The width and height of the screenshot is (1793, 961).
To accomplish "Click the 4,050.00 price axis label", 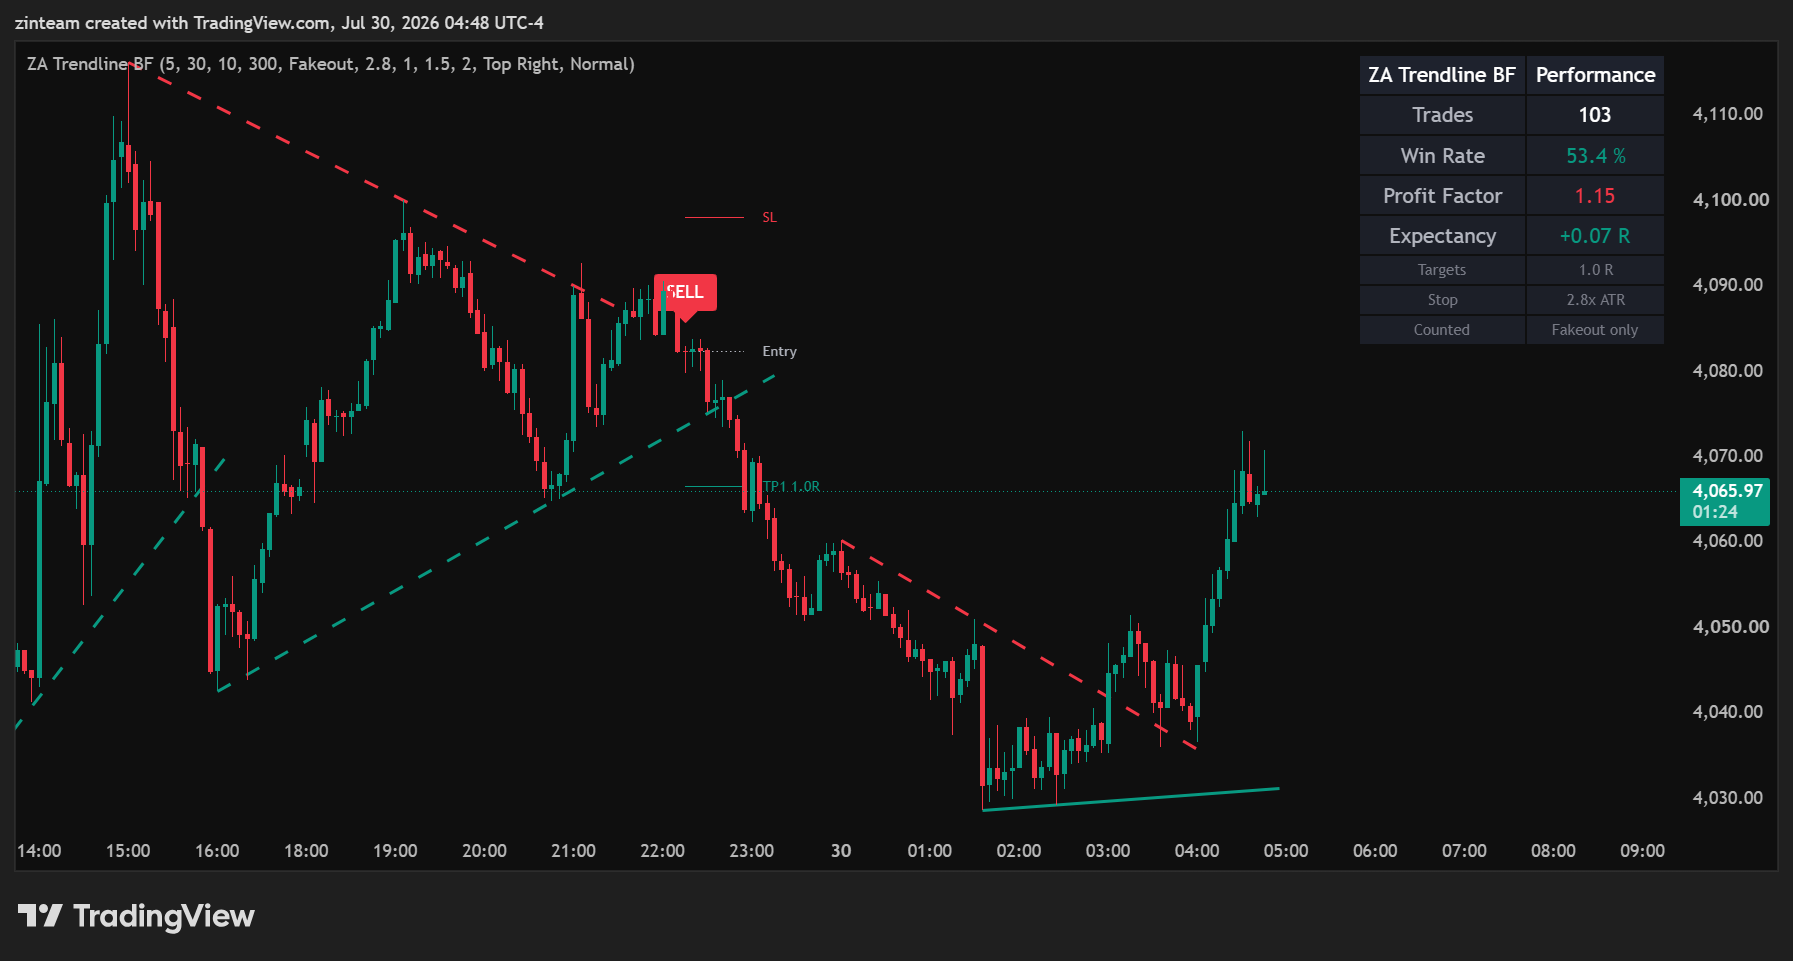I will 1730,627.
